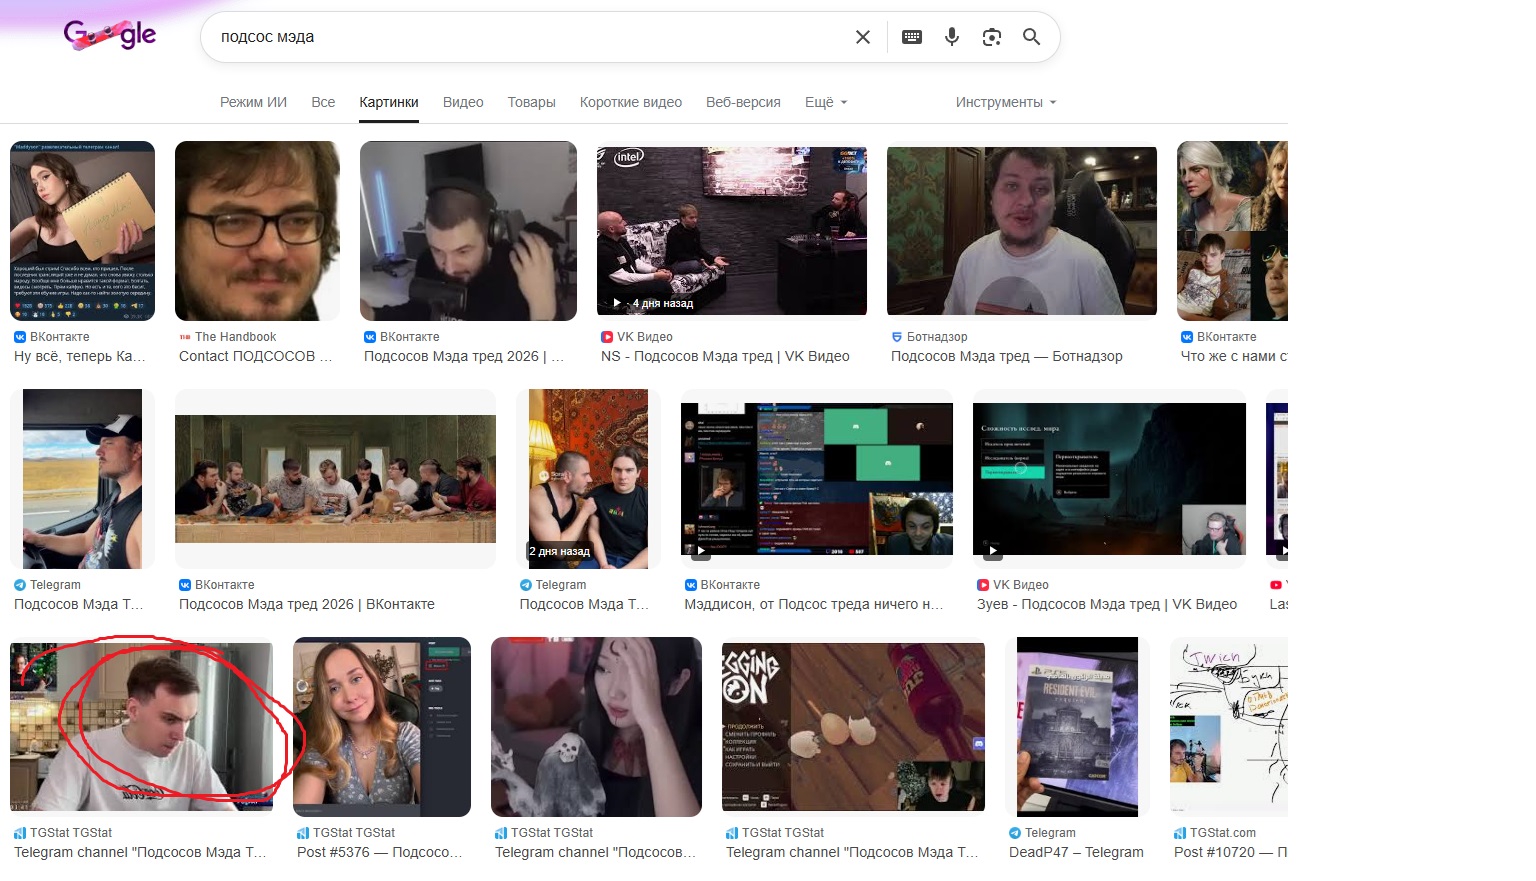Viewport: 1536px width, 881px height.
Task: Click Telegram icon under truck driver image
Action: (x=20, y=585)
